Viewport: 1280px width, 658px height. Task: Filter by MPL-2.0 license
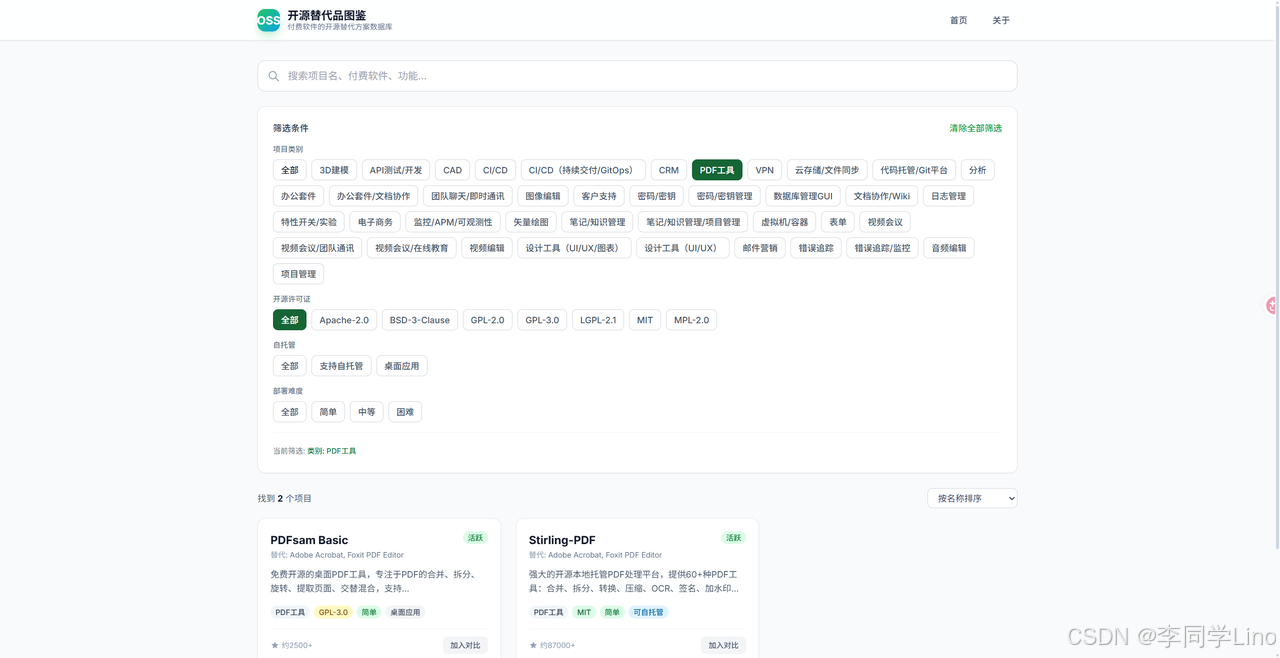691,320
